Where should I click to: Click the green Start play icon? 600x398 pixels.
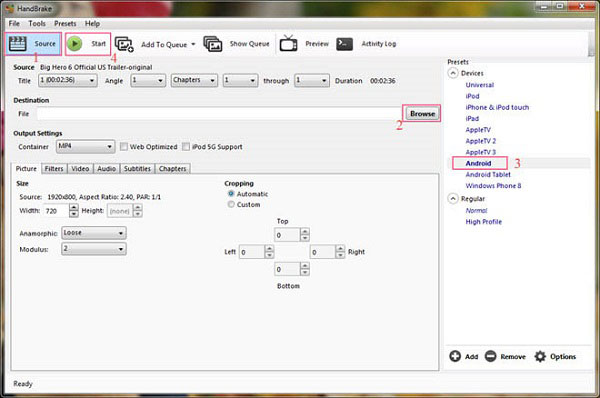pos(75,44)
